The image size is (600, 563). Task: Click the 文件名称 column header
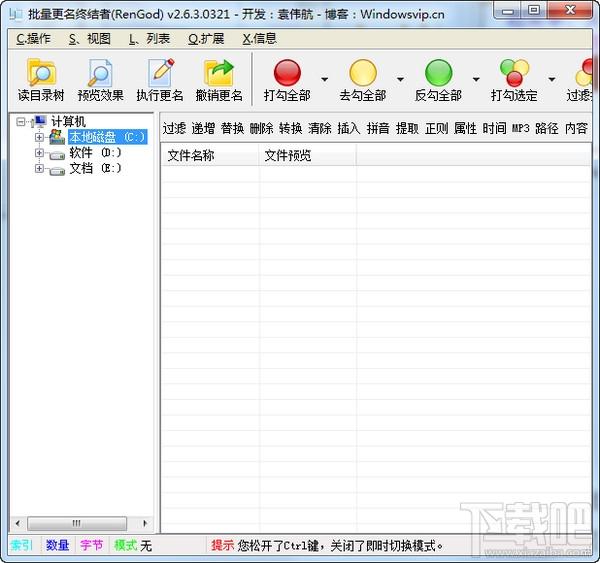210,155
